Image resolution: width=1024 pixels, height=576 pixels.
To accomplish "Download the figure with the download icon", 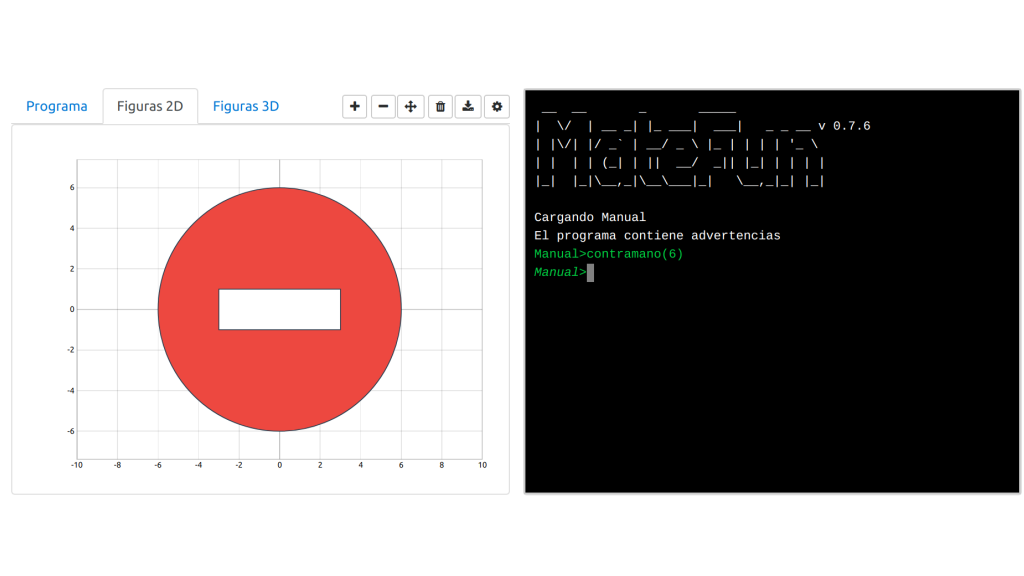I will tap(468, 106).
